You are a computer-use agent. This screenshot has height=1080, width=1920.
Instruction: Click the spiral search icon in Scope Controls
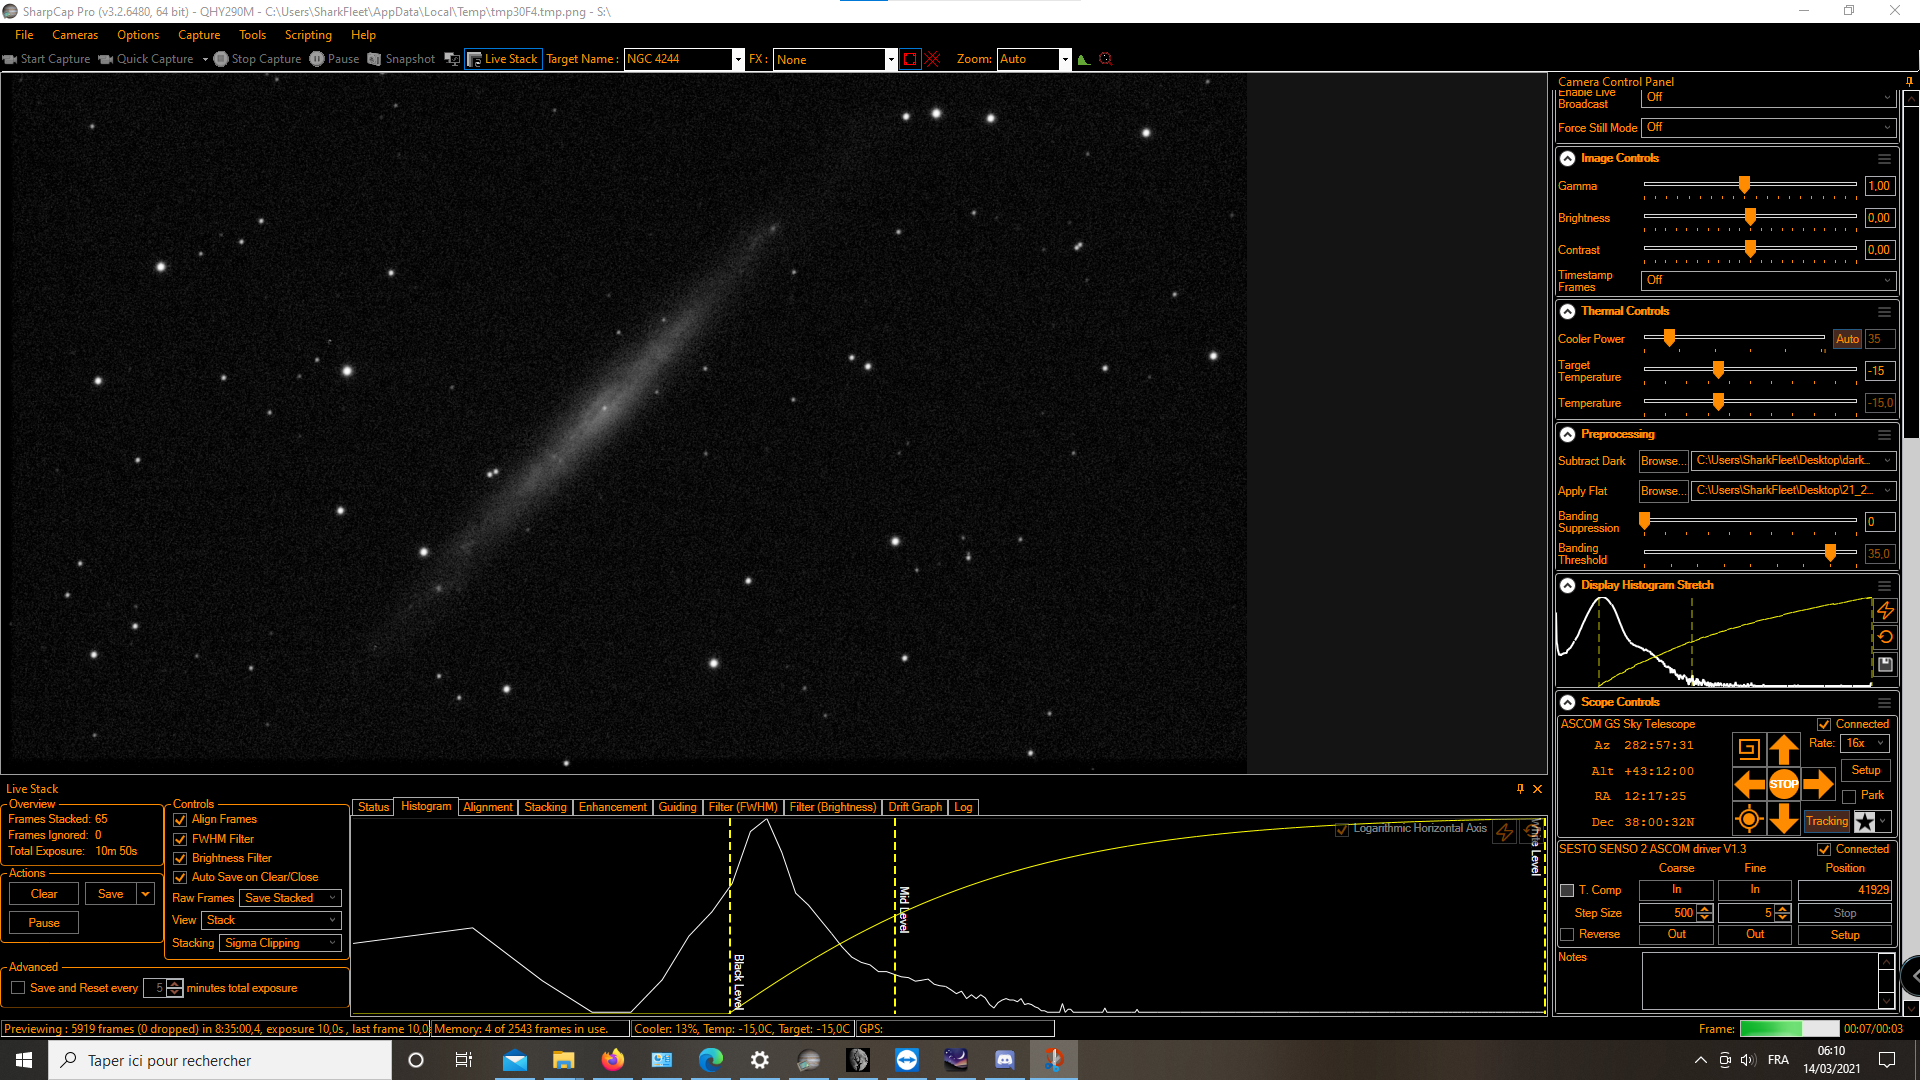click(x=1748, y=748)
